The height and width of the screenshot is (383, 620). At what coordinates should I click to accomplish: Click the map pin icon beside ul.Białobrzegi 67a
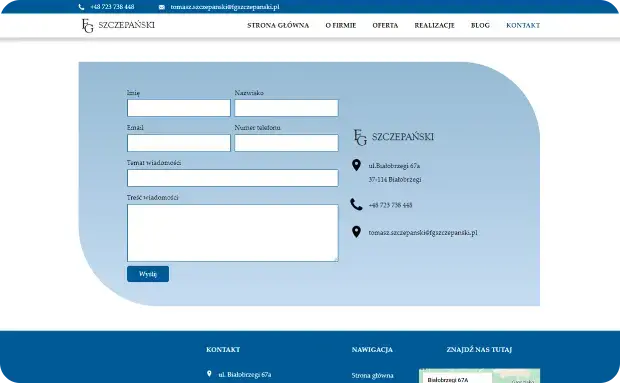[356, 165]
